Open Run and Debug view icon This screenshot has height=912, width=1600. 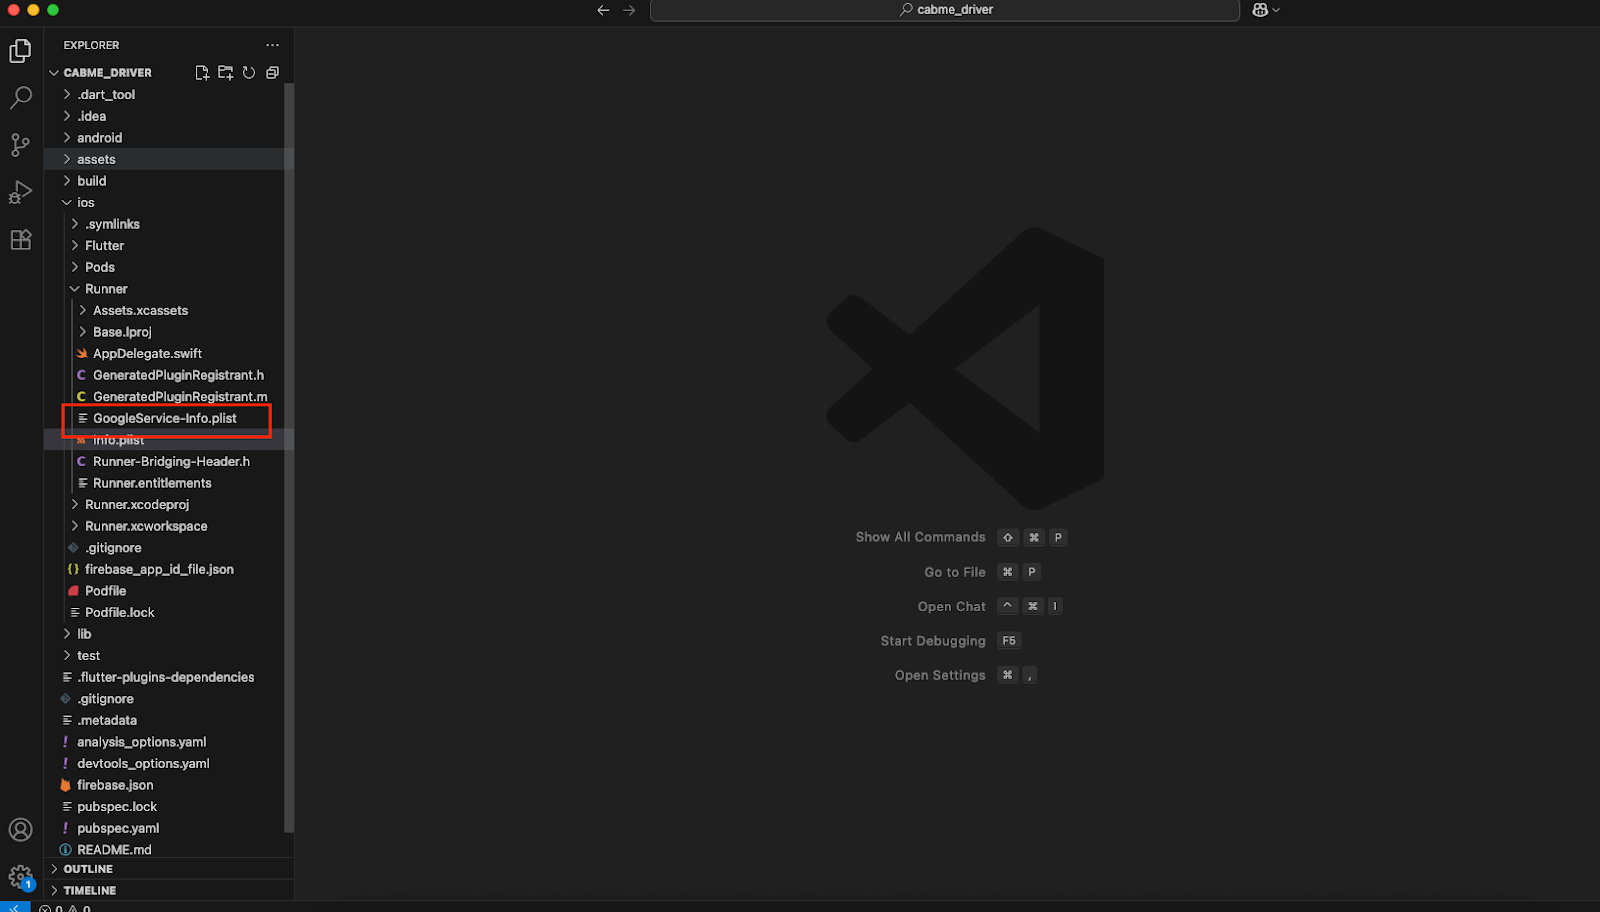tap(20, 192)
